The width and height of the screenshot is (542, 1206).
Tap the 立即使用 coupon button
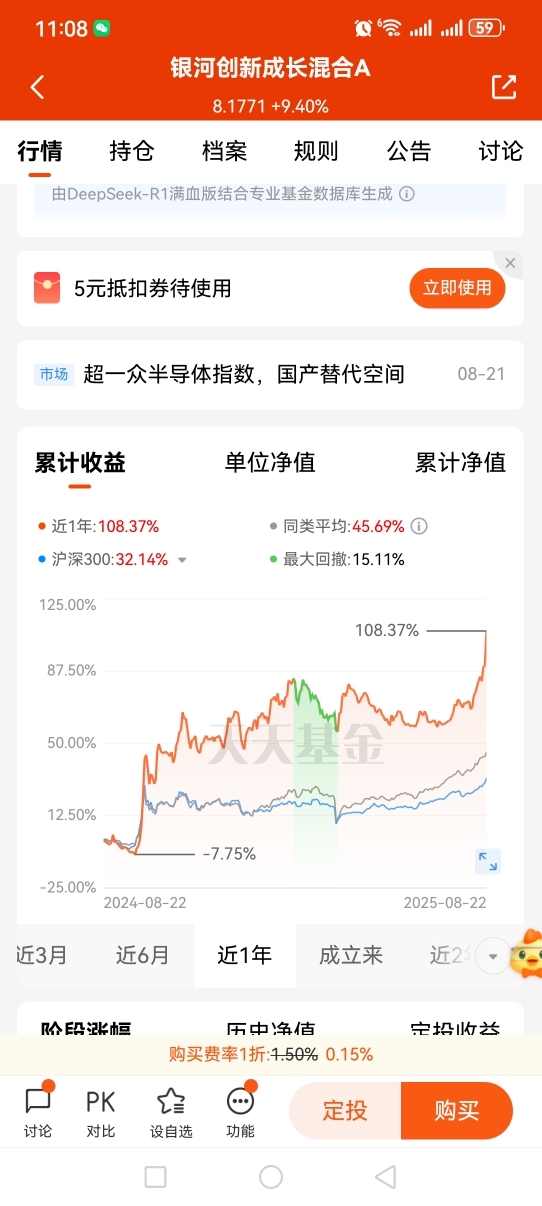click(x=457, y=288)
